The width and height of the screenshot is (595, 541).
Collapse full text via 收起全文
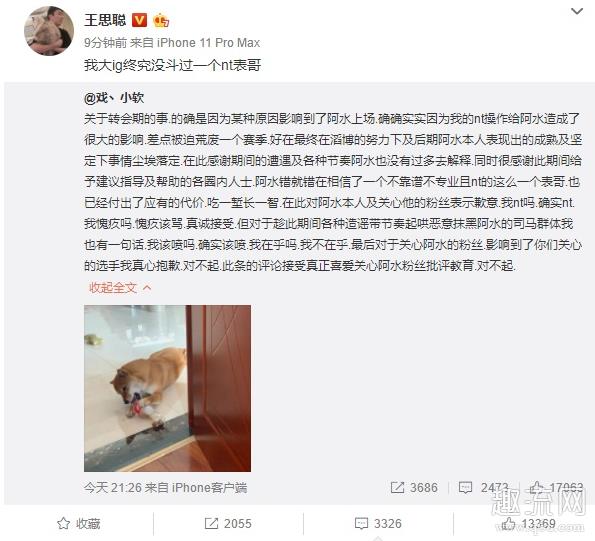click(120, 288)
